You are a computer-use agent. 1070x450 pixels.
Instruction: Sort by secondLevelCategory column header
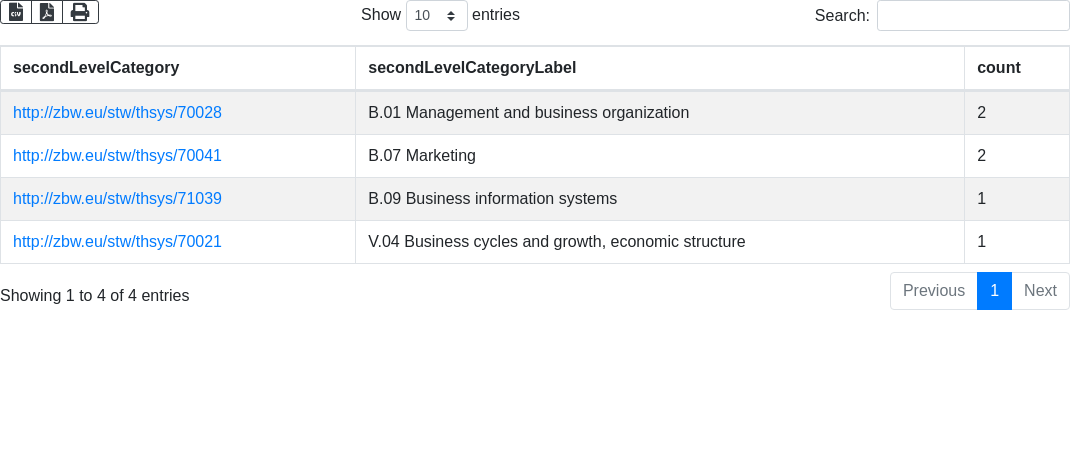coord(96,68)
